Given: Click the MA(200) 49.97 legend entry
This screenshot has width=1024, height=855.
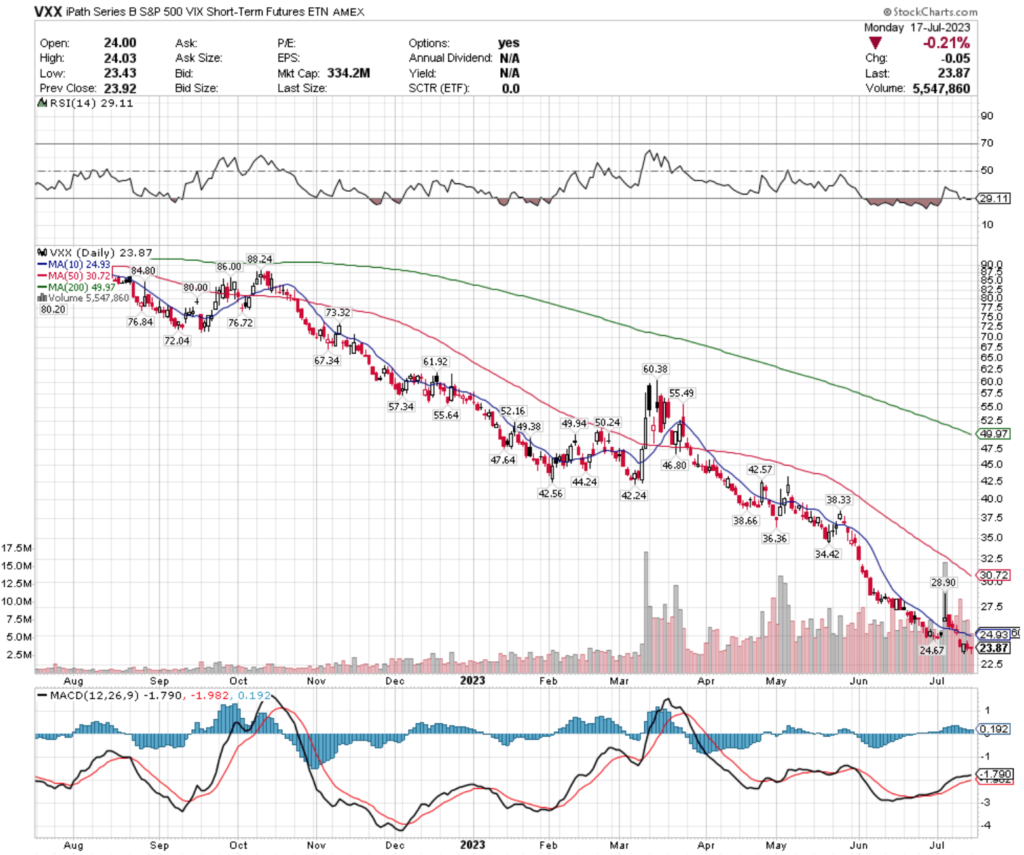Looking at the screenshot, I should click(77, 287).
